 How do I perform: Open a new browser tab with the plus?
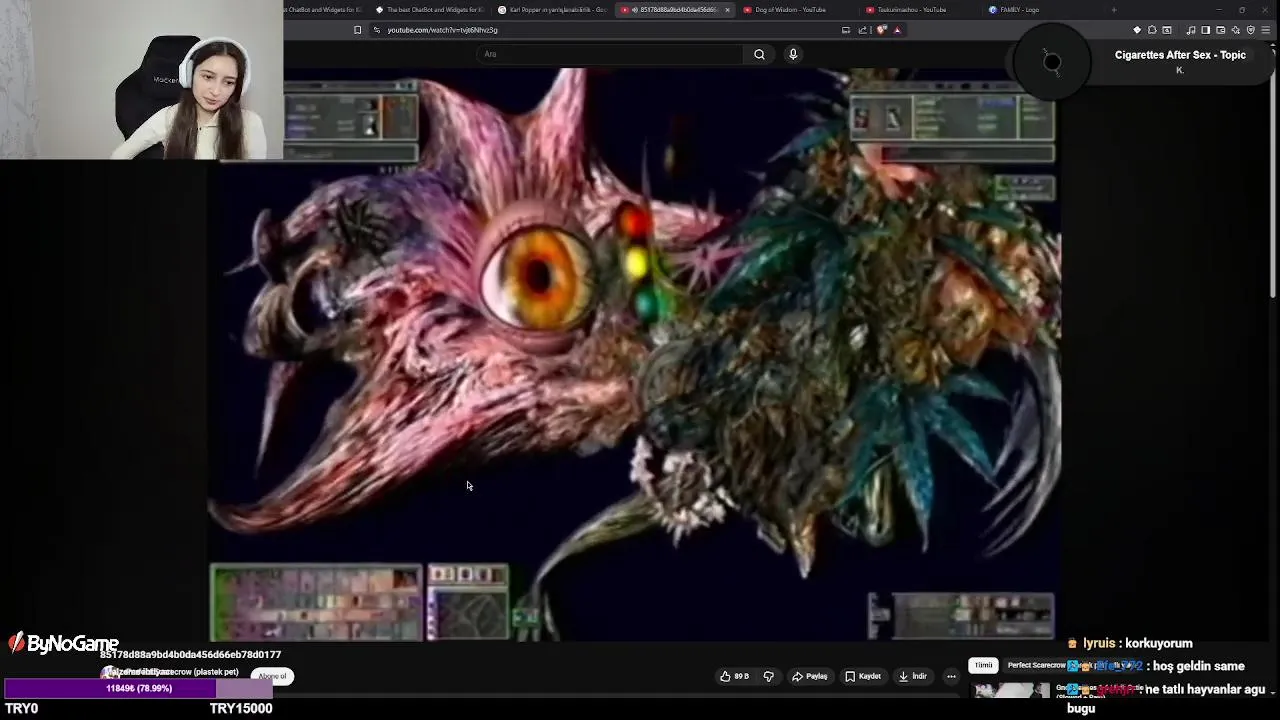pyautogui.click(x=1114, y=10)
